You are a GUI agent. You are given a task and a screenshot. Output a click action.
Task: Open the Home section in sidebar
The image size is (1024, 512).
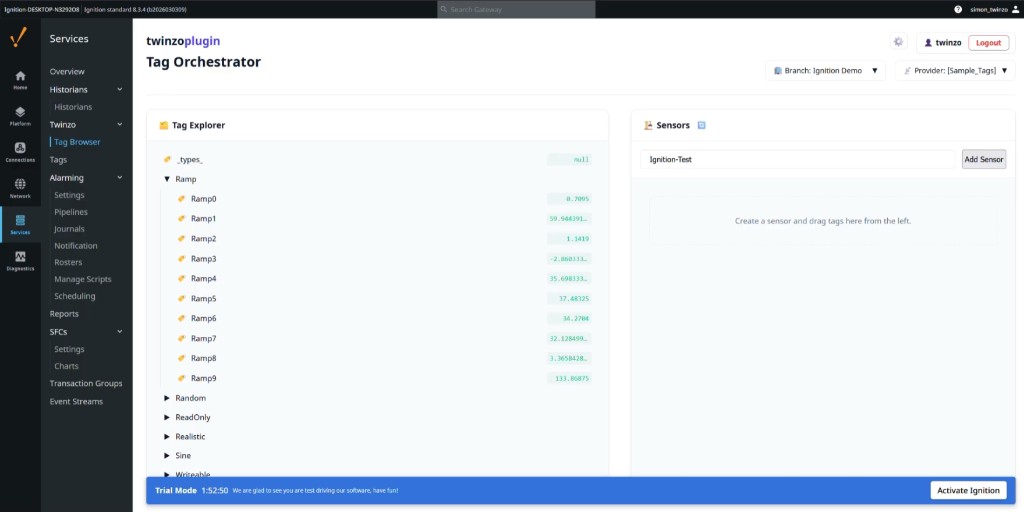(20, 80)
